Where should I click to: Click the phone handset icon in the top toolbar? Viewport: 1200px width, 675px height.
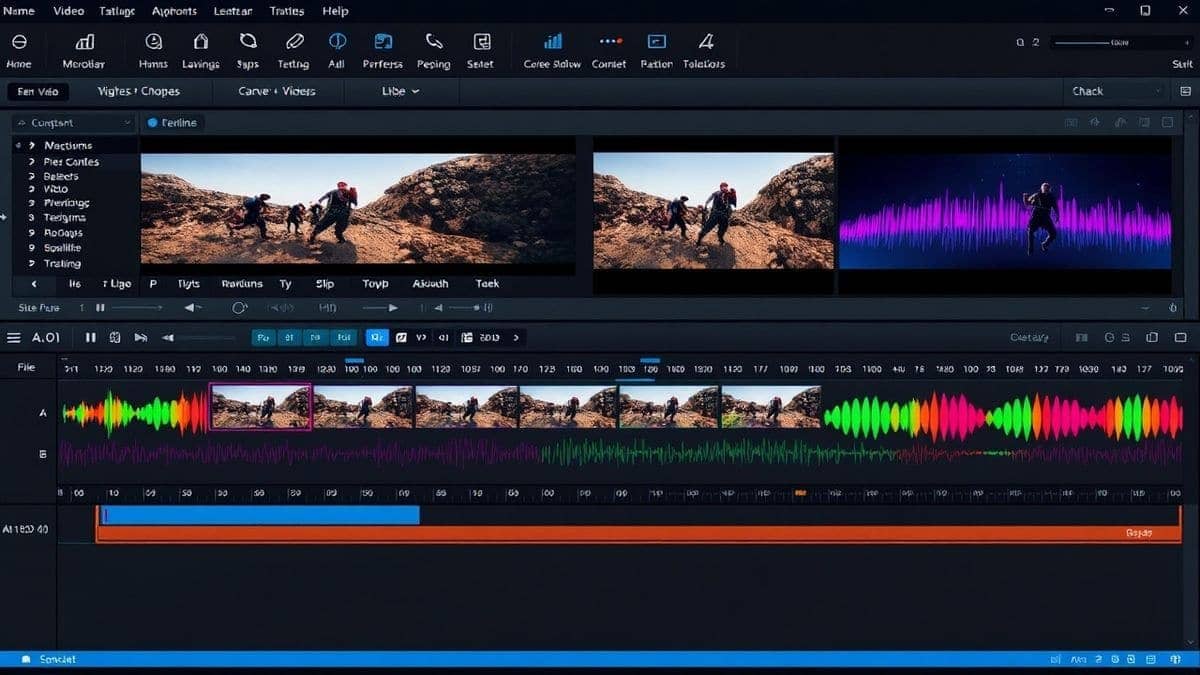pos(434,42)
